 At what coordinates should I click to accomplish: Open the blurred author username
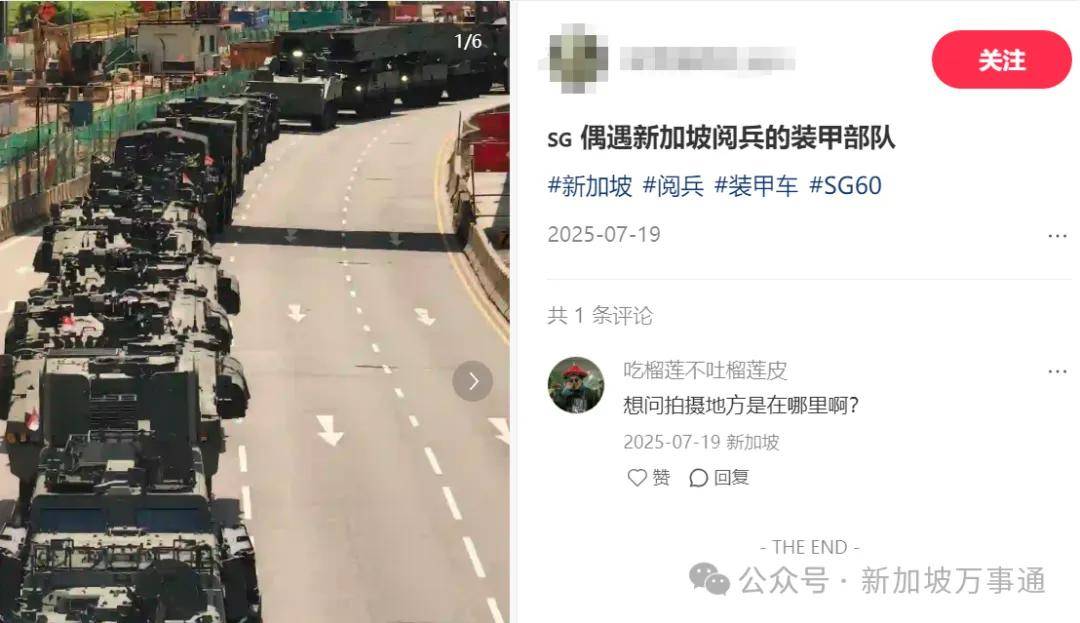(x=707, y=59)
